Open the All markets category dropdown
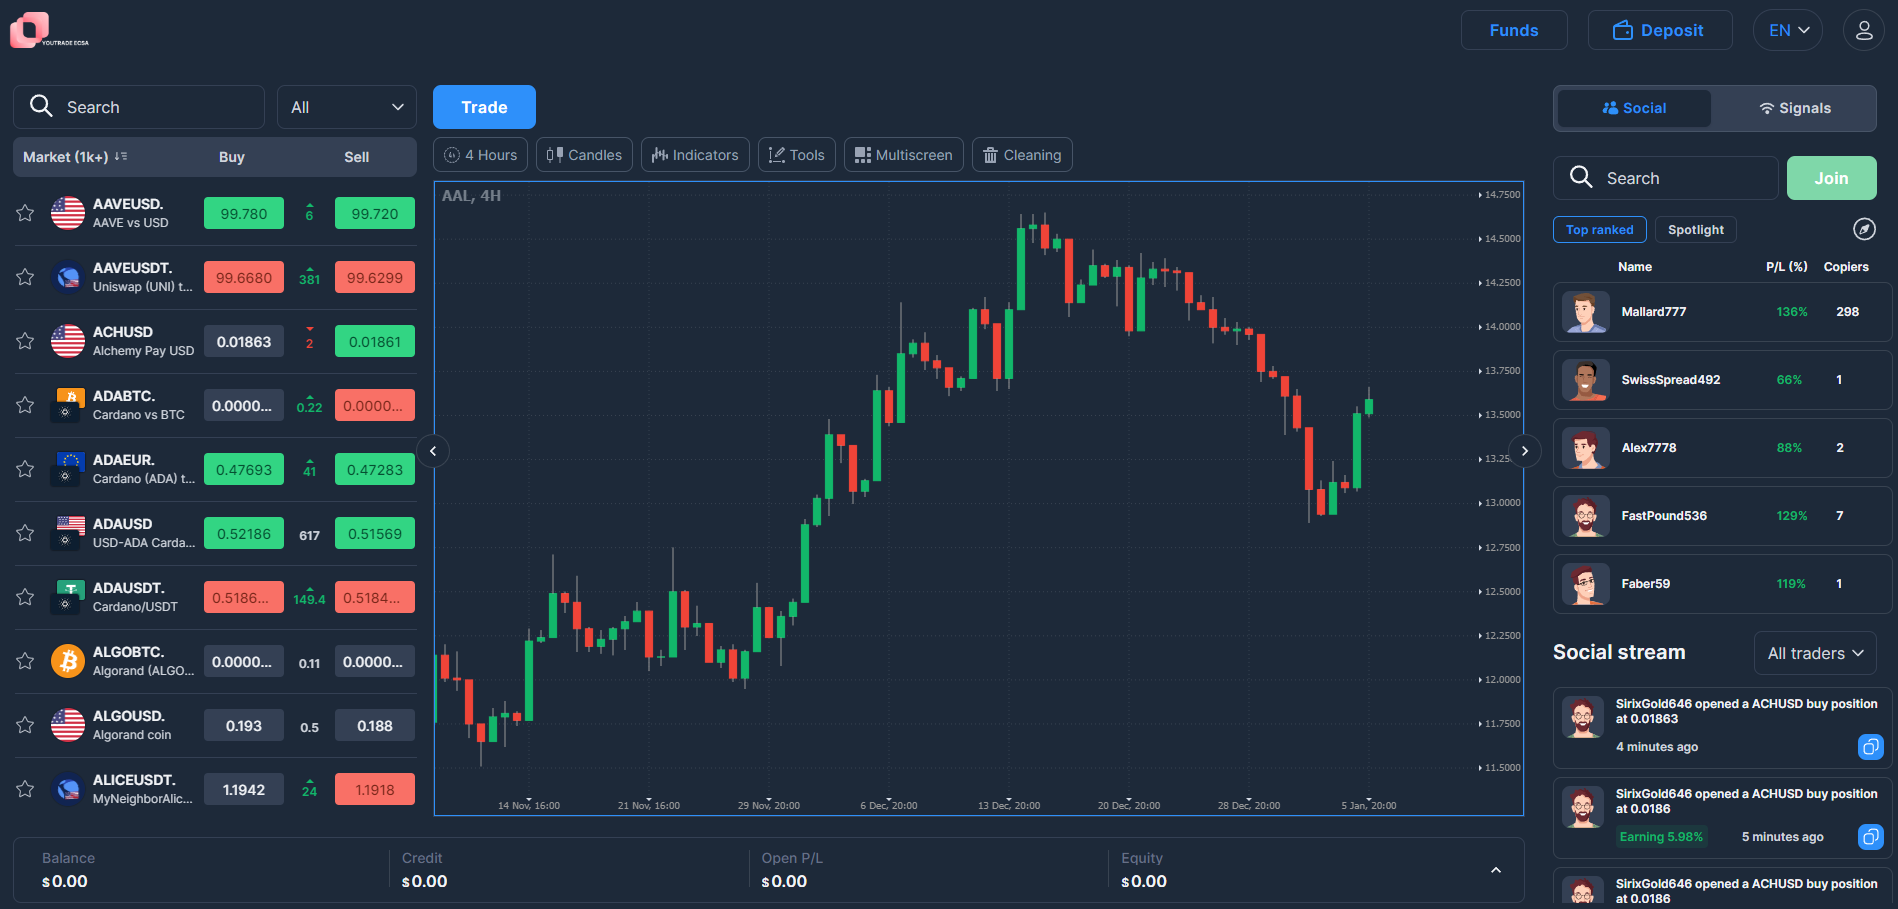 [347, 107]
